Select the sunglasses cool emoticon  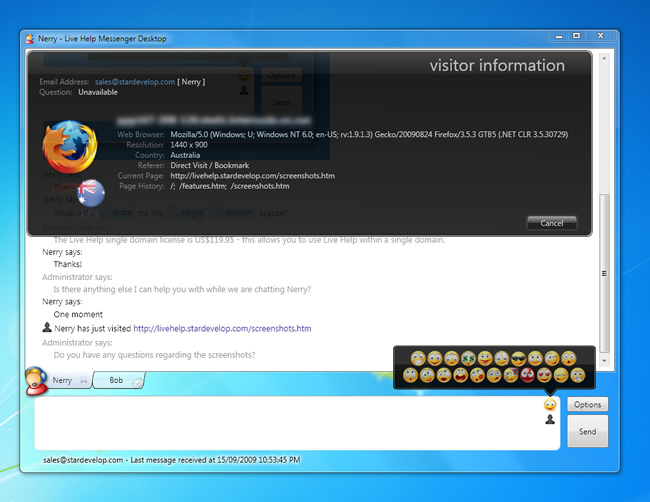[x=518, y=358]
